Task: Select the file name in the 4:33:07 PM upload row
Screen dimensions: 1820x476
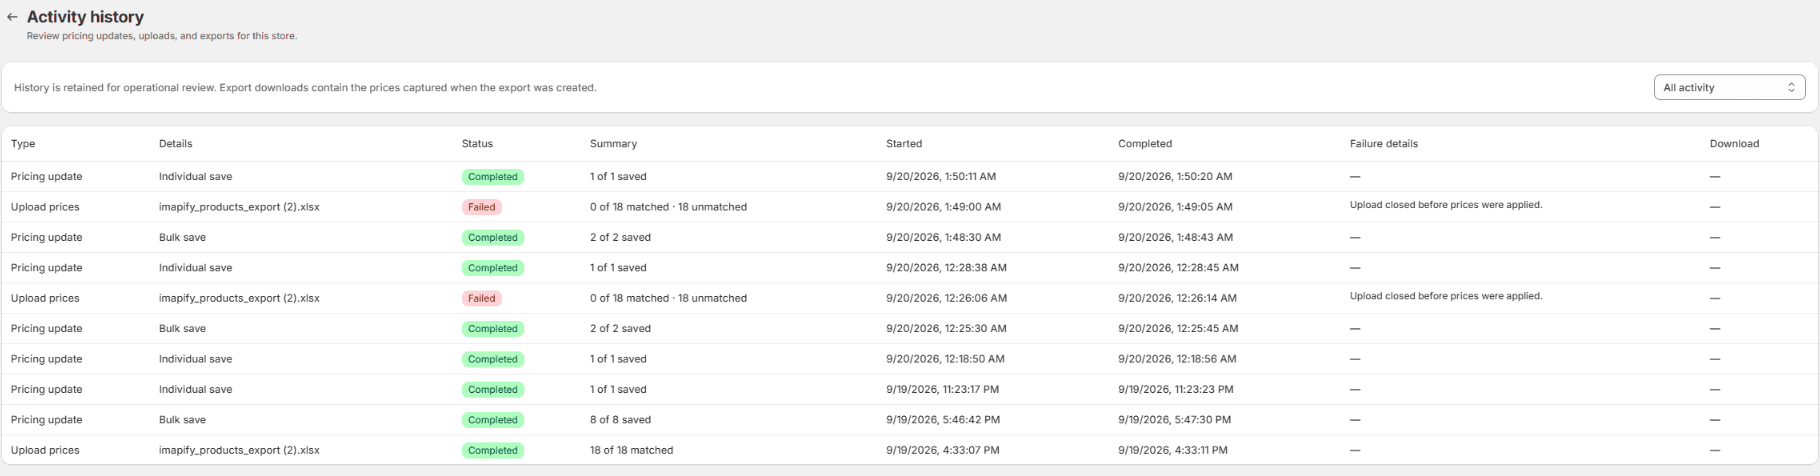Action: (x=239, y=450)
